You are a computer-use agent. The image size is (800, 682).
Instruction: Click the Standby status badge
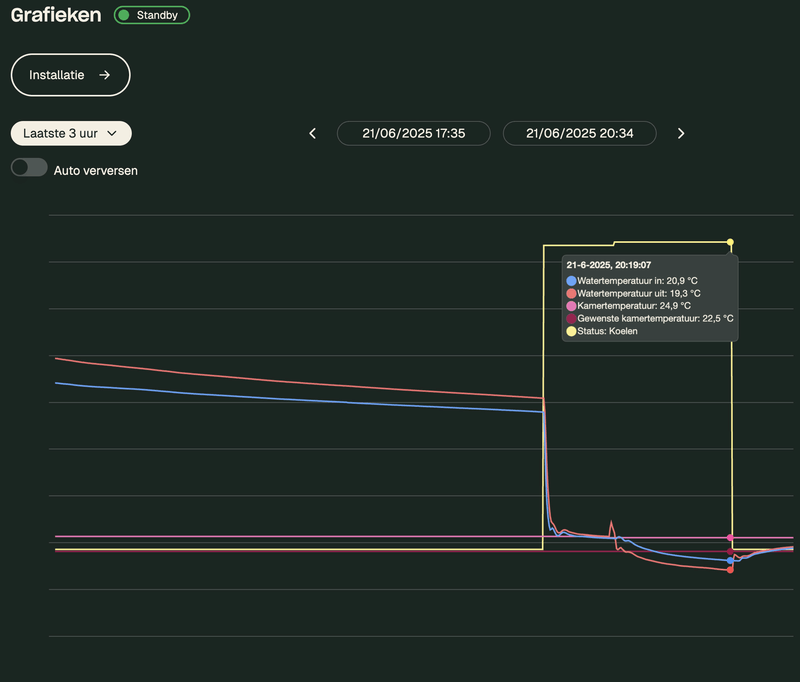(x=152, y=15)
